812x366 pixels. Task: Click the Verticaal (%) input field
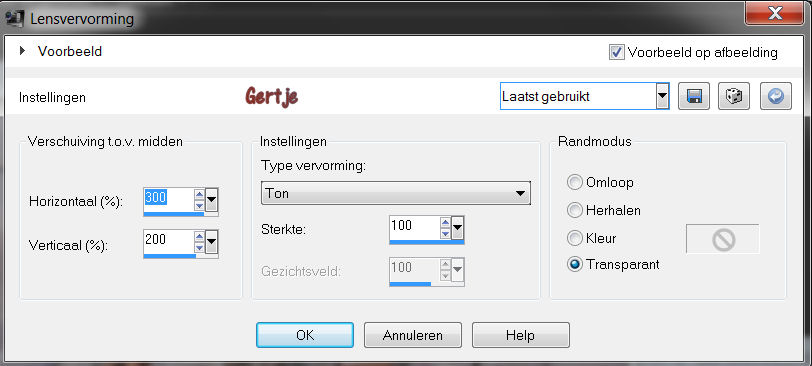tap(168, 241)
